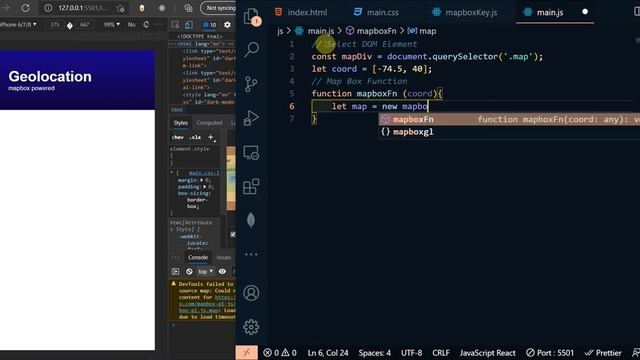Image resolution: width=640 pixels, height=360 pixels.
Task: Rotate the emulated device viewport
Action: click(146, 25)
